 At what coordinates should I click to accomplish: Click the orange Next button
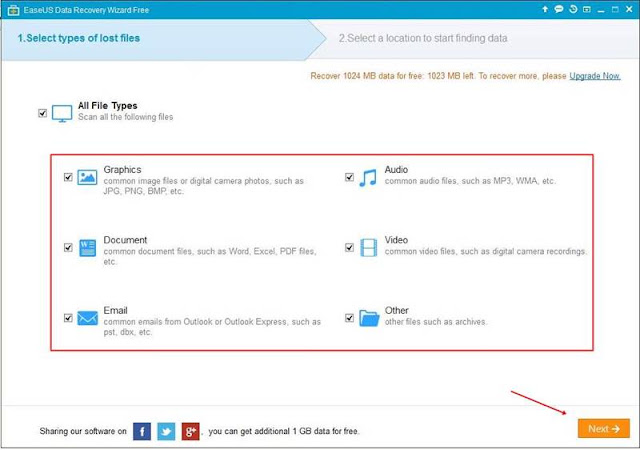pyautogui.click(x=604, y=429)
